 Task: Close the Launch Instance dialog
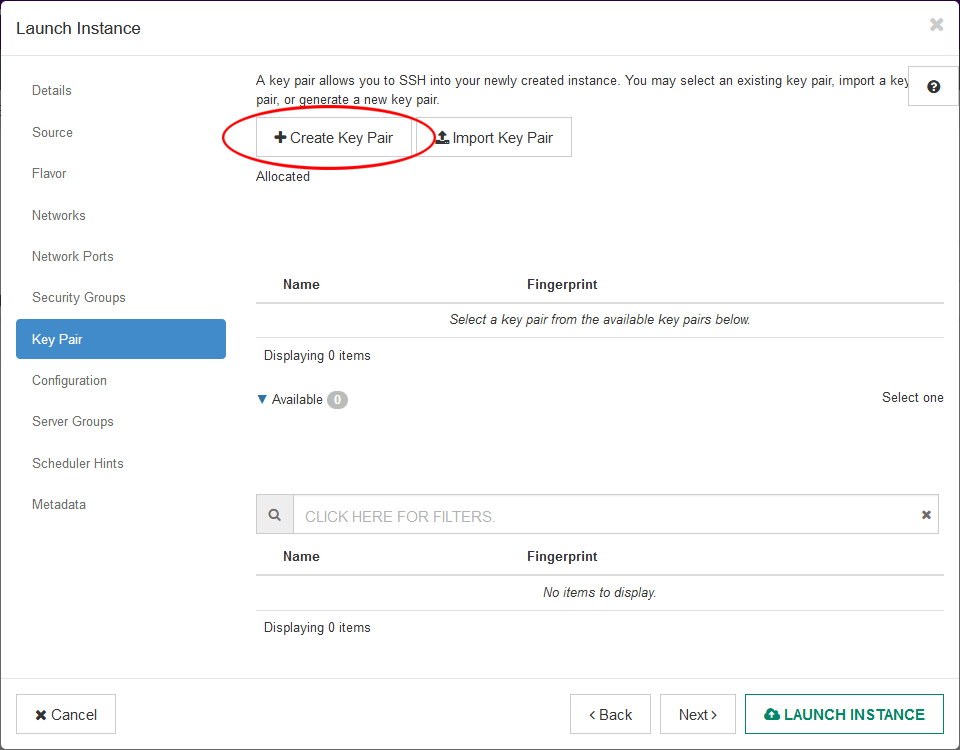tap(936, 25)
